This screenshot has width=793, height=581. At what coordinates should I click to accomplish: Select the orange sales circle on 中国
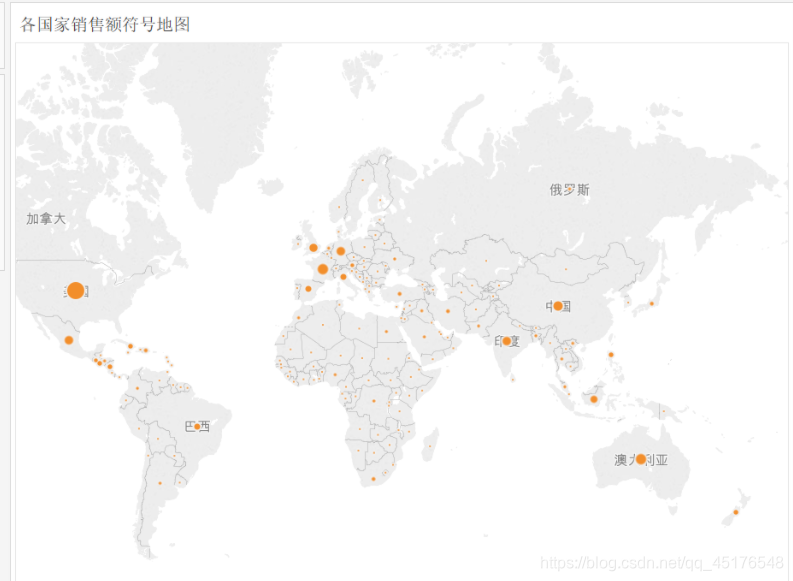(558, 306)
